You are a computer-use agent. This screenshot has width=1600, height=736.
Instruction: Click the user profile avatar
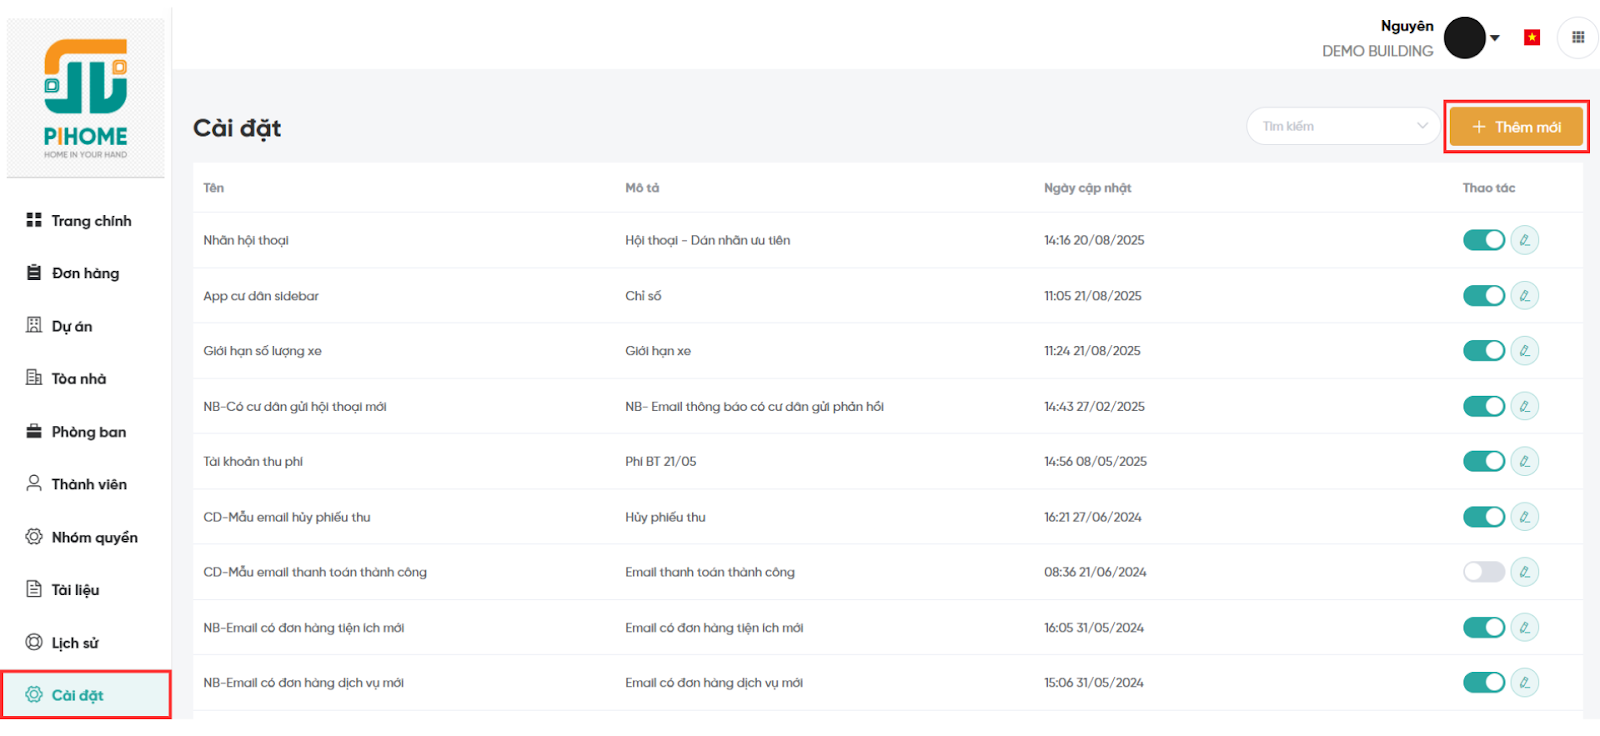click(1464, 38)
